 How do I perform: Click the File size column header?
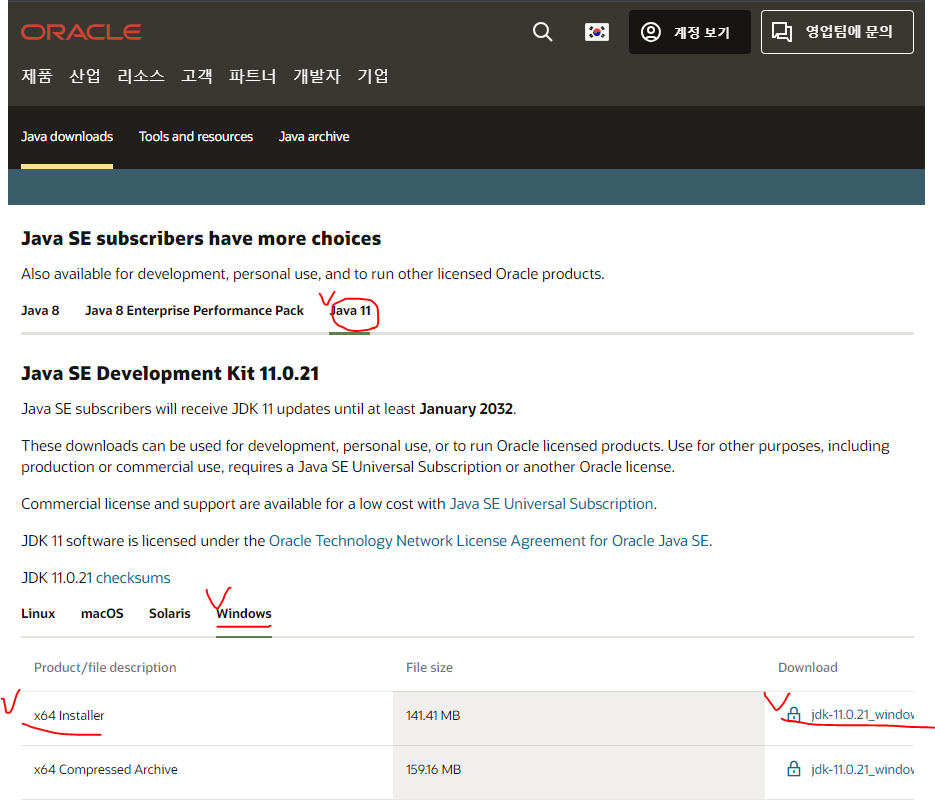point(429,668)
